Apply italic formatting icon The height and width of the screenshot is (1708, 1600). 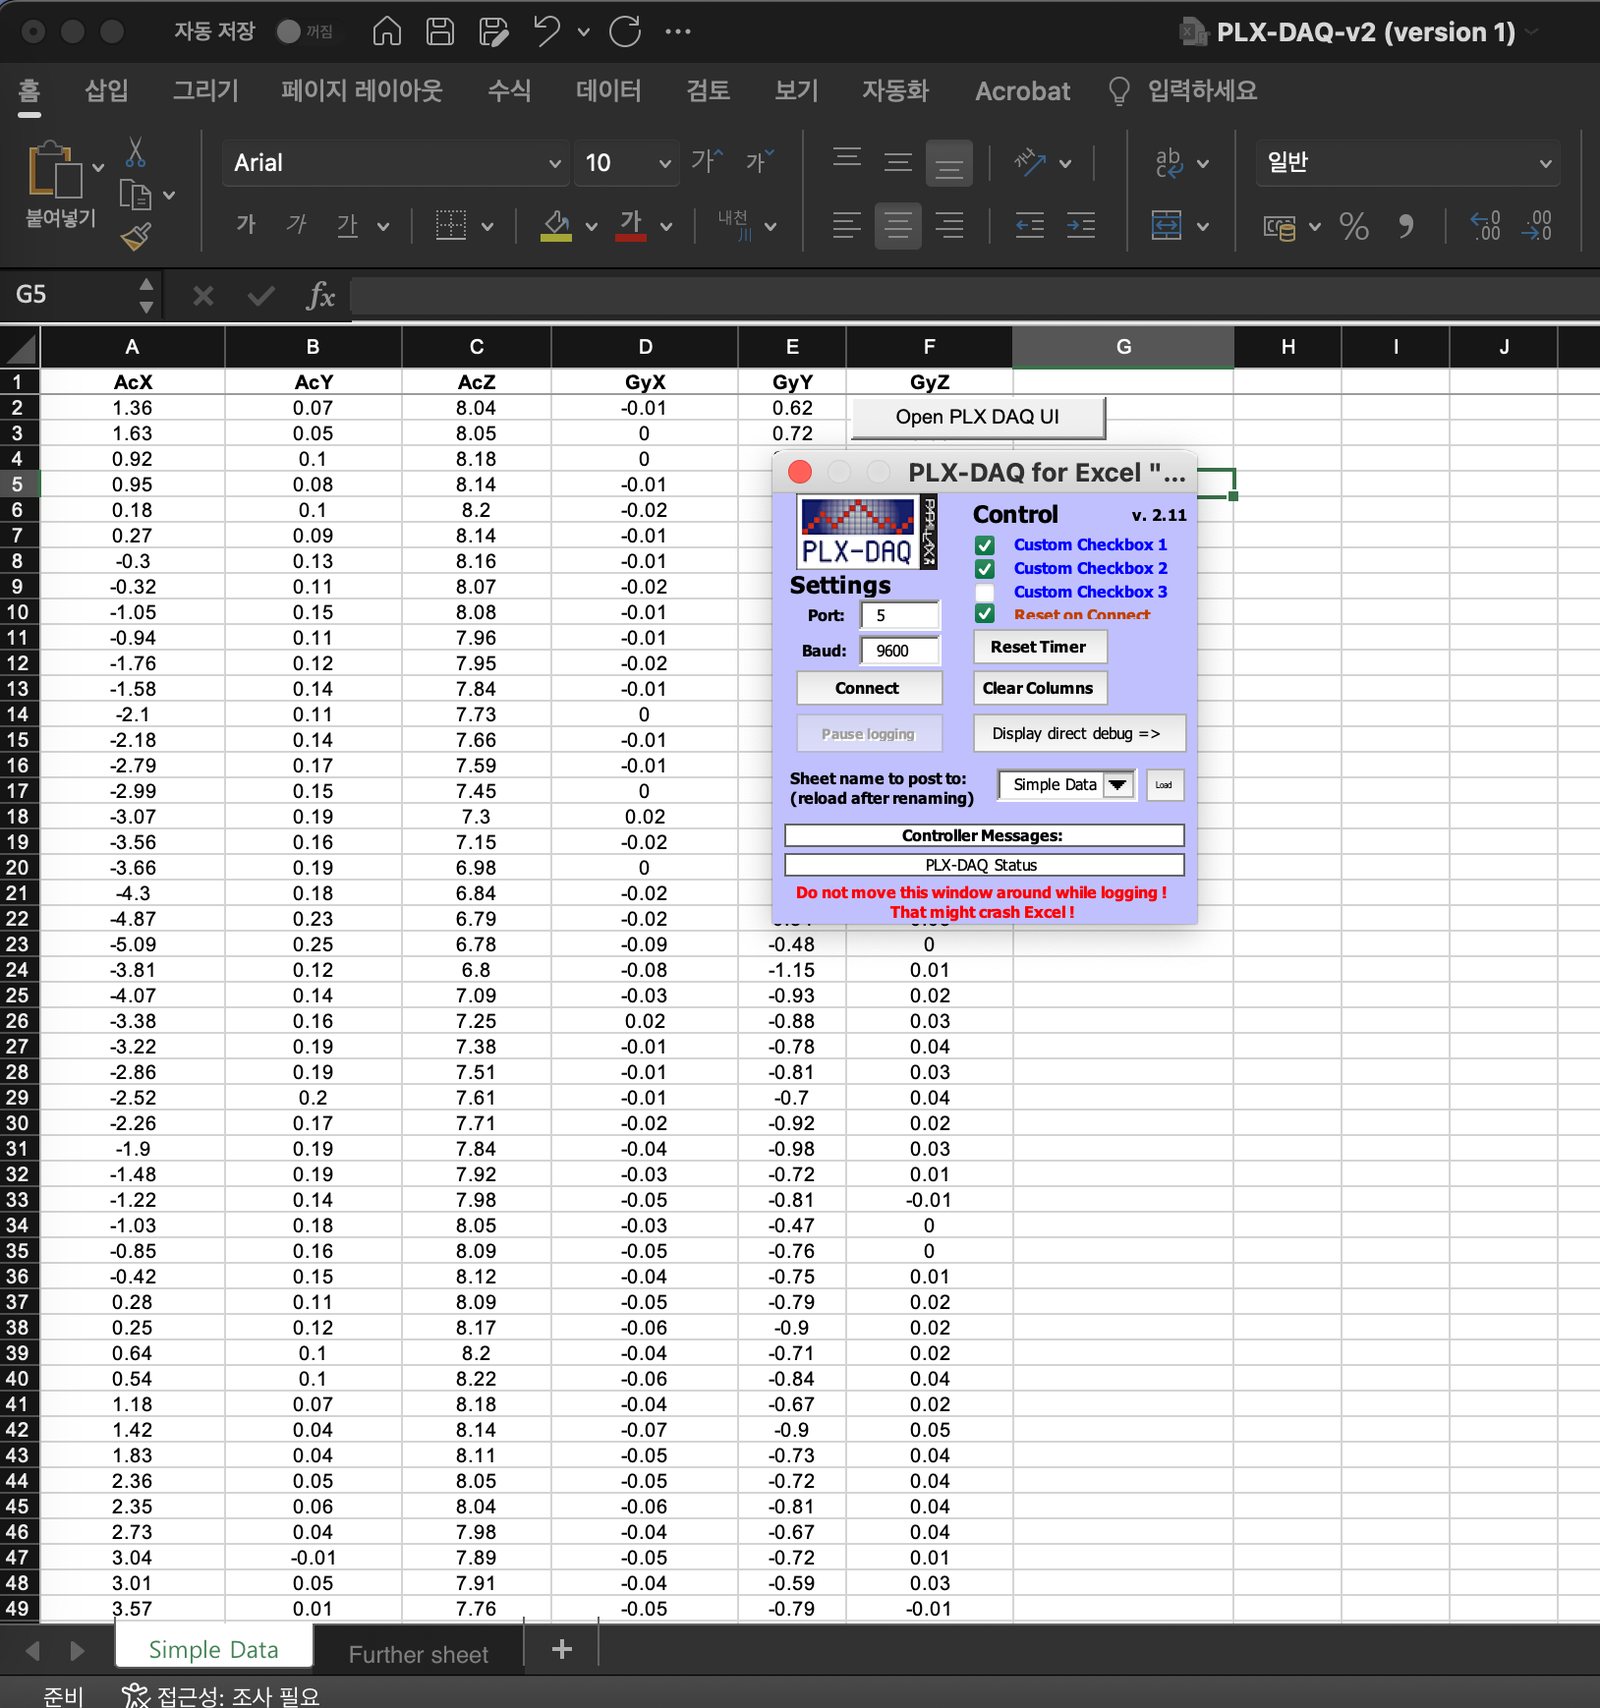click(x=296, y=224)
